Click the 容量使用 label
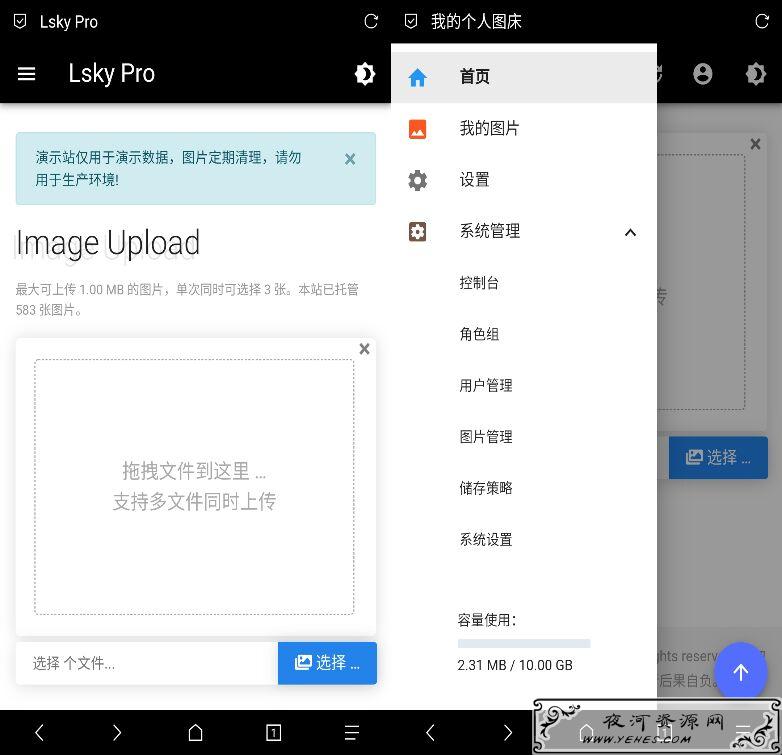 click(x=487, y=620)
